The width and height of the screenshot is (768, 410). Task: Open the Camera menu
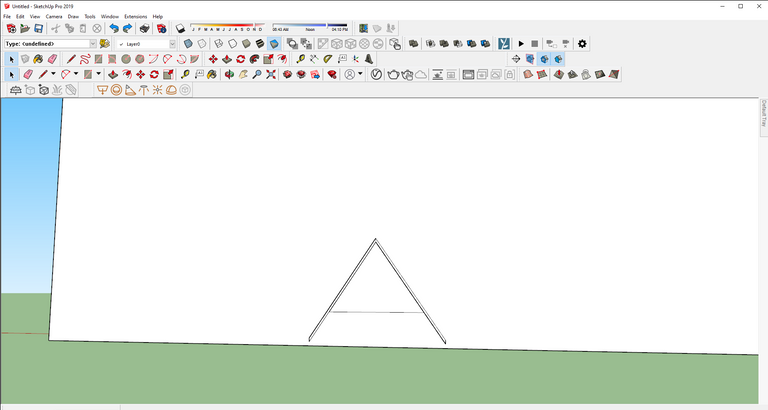[x=53, y=17]
